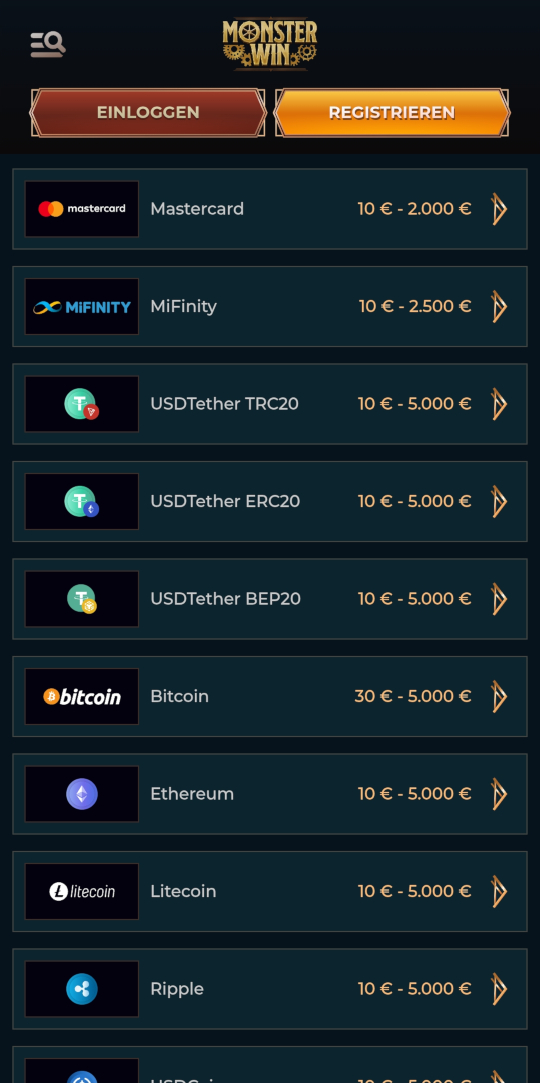Open the USDTether ERC20 arrow

tap(499, 501)
